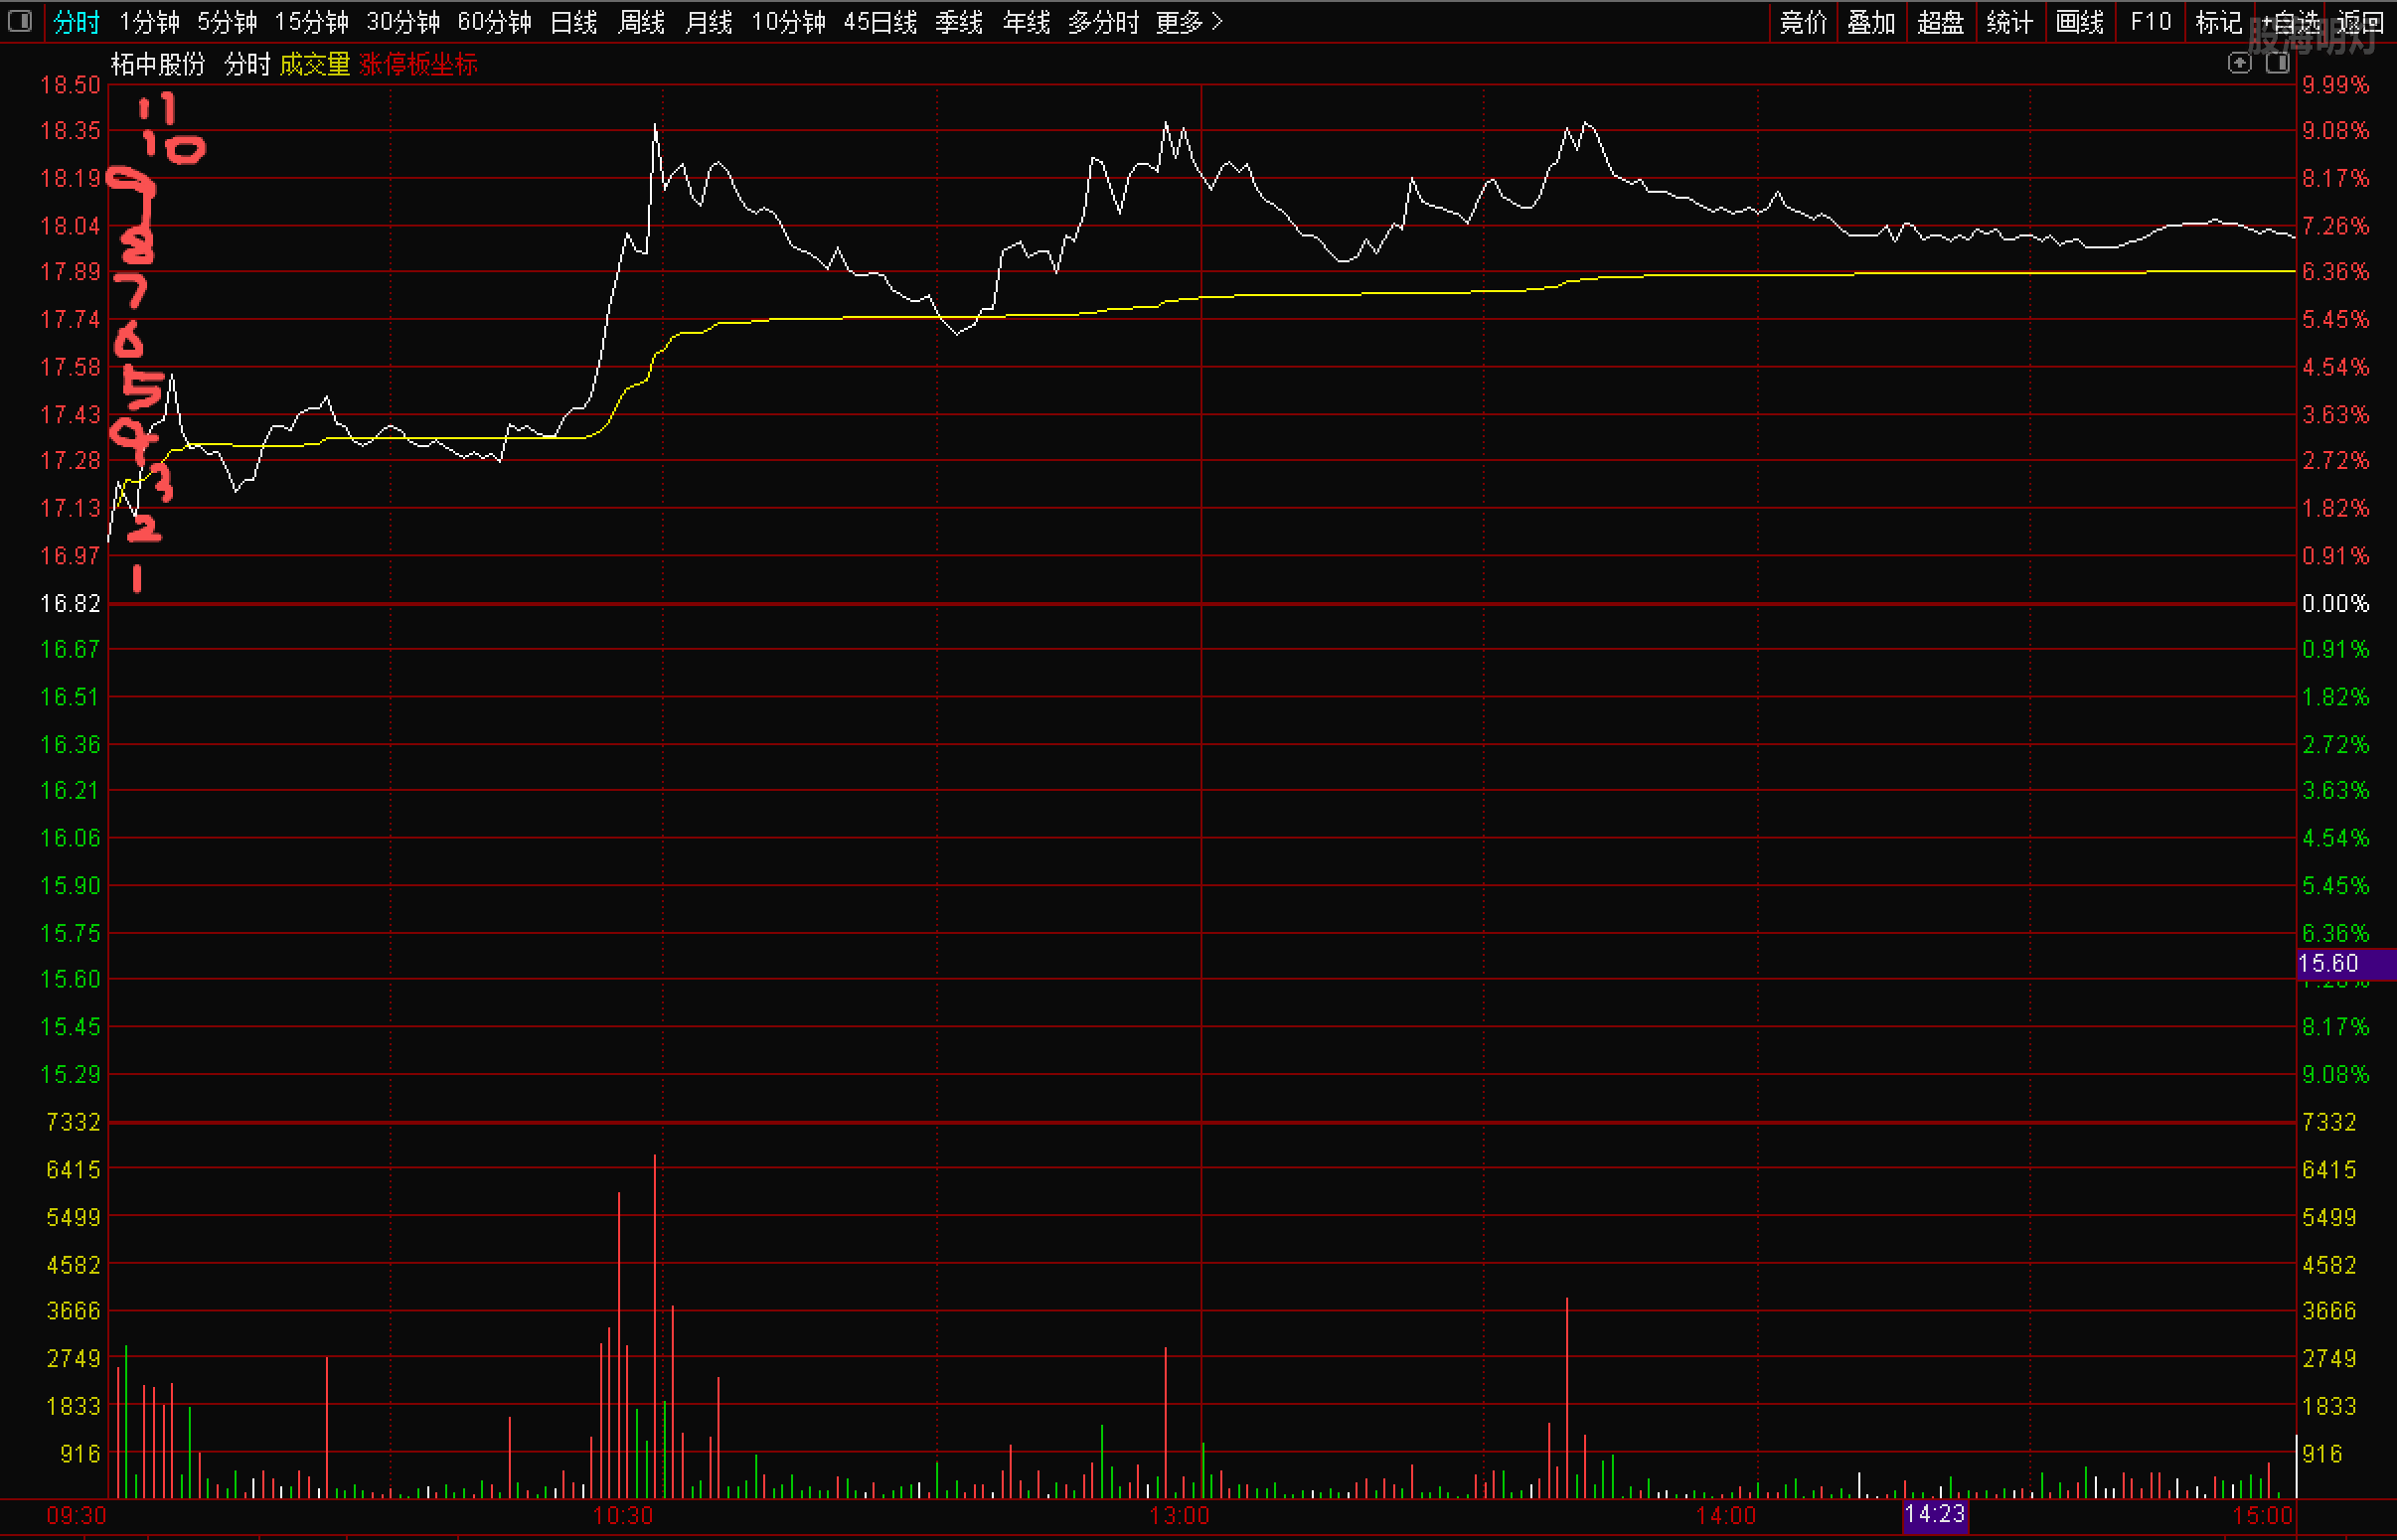Toggle 涨停板坐标 limit-up coordinate mode
2397x1540 pixels.
point(418,65)
